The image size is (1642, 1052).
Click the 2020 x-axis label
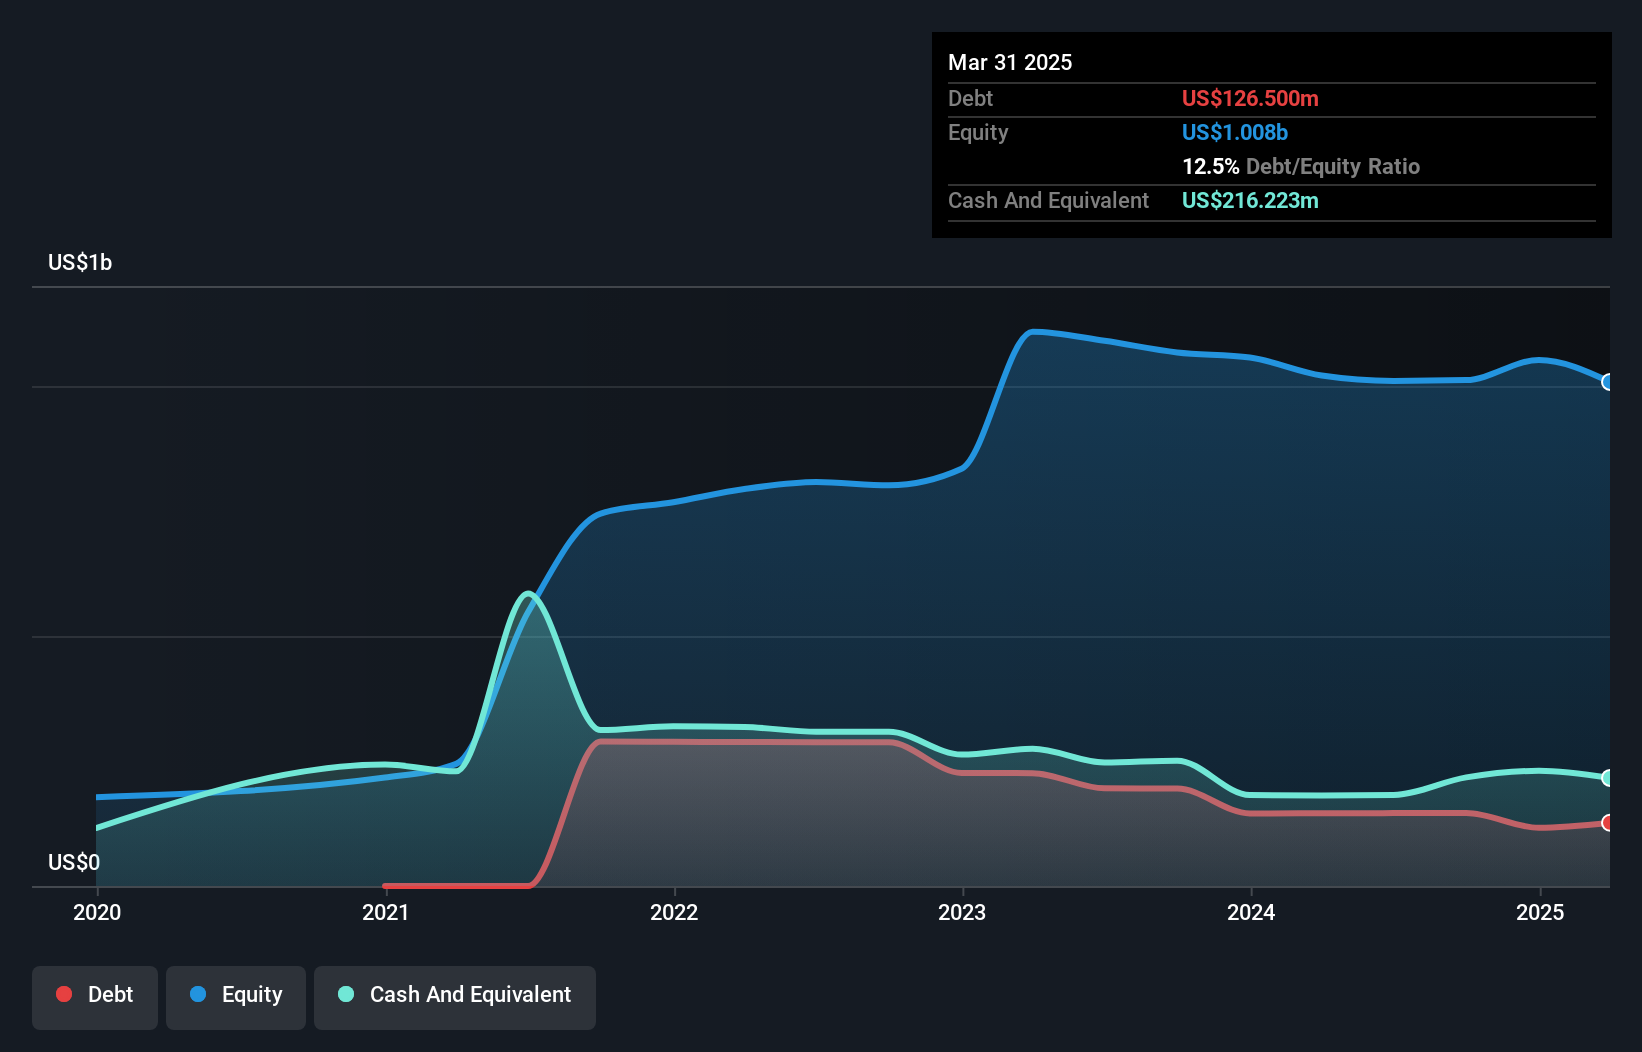coord(97,912)
